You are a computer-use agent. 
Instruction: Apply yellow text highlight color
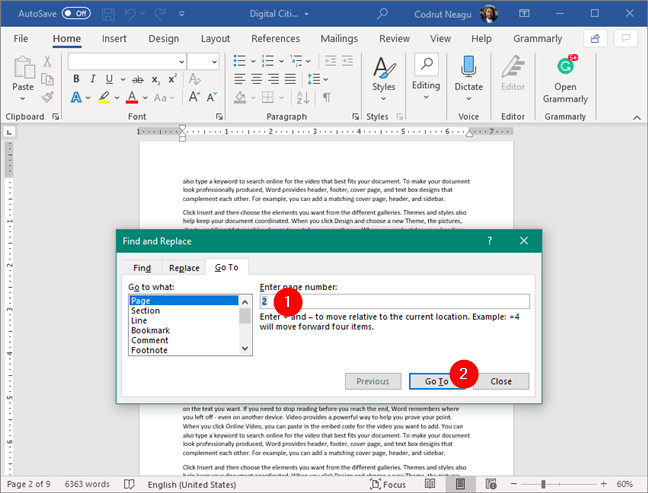click(104, 98)
